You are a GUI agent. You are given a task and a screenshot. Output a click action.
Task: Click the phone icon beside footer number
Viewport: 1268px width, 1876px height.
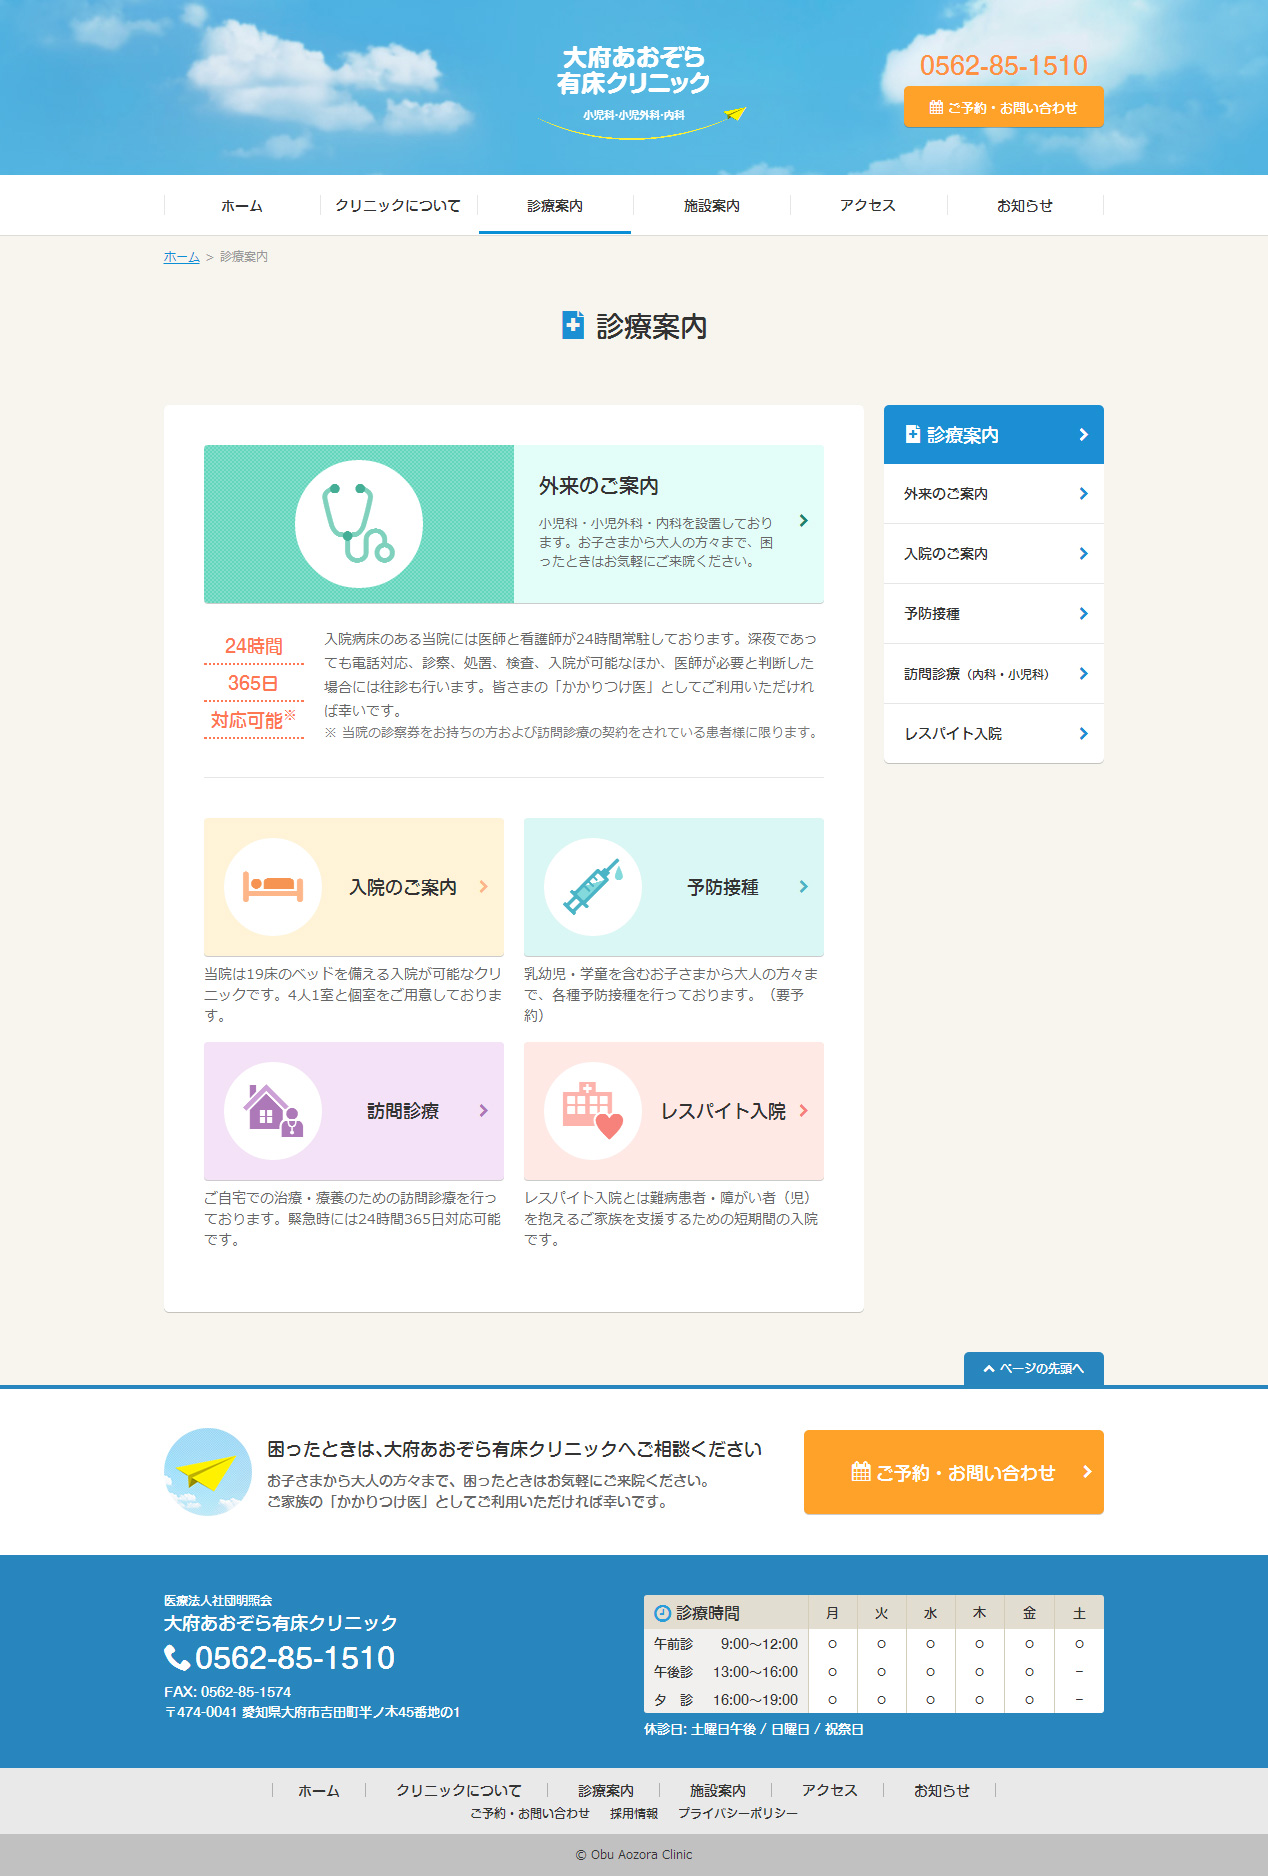[x=177, y=1658]
